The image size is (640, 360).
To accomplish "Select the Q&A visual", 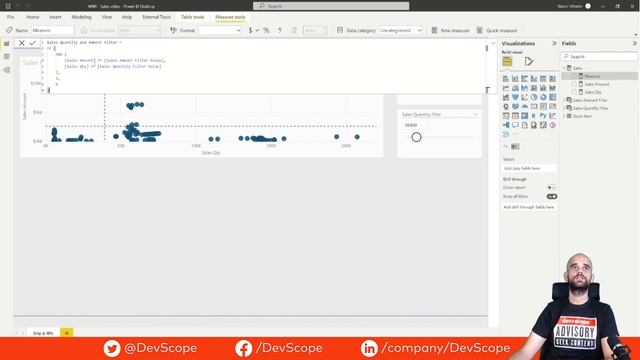I will coord(515,125).
